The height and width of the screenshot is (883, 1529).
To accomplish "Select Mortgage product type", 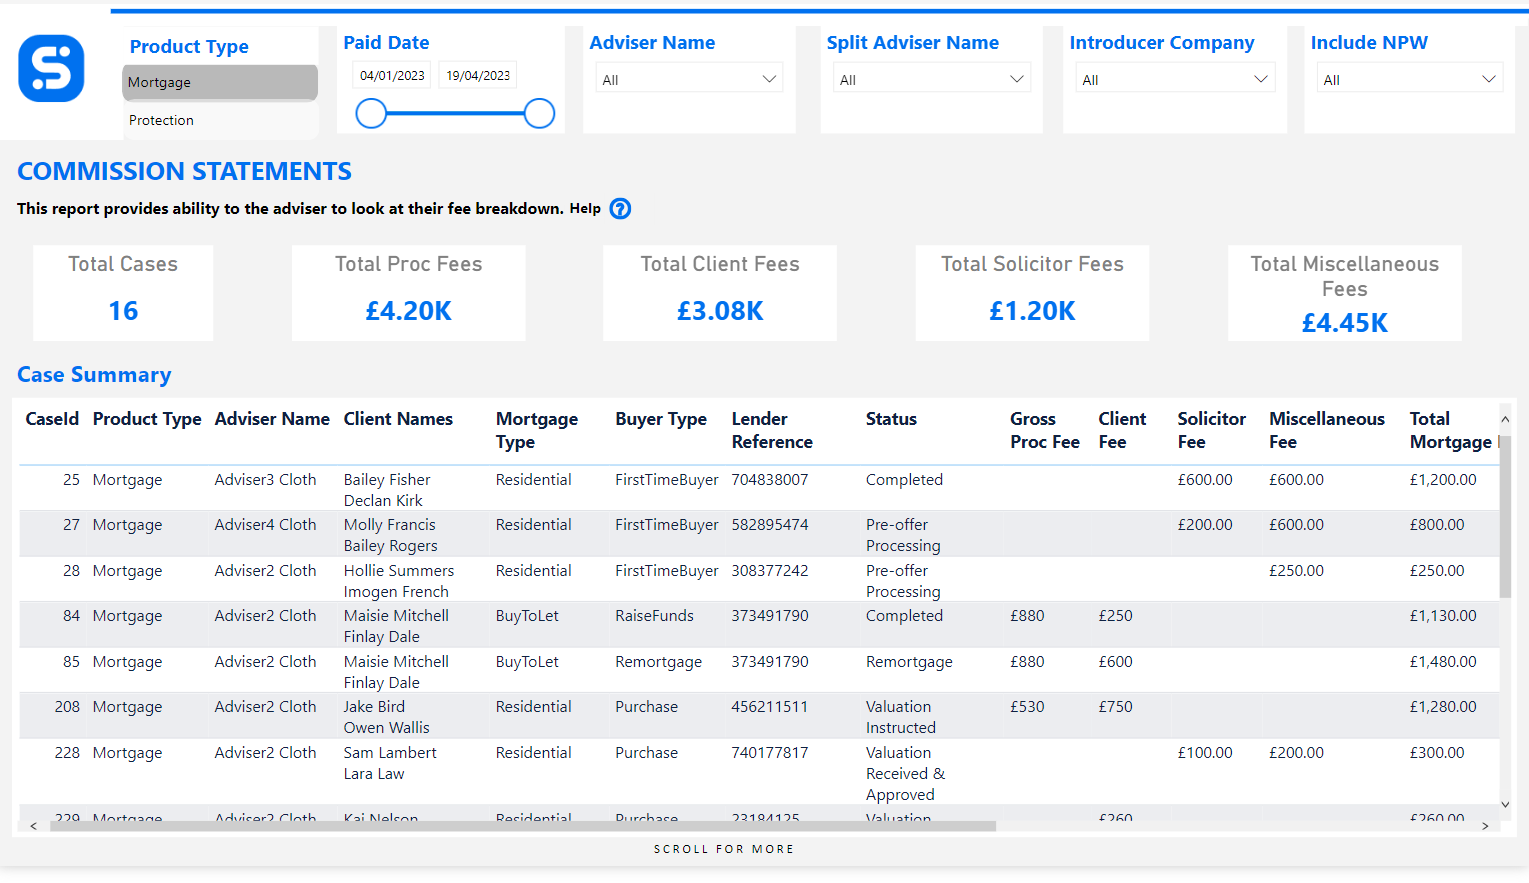I will tap(220, 83).
